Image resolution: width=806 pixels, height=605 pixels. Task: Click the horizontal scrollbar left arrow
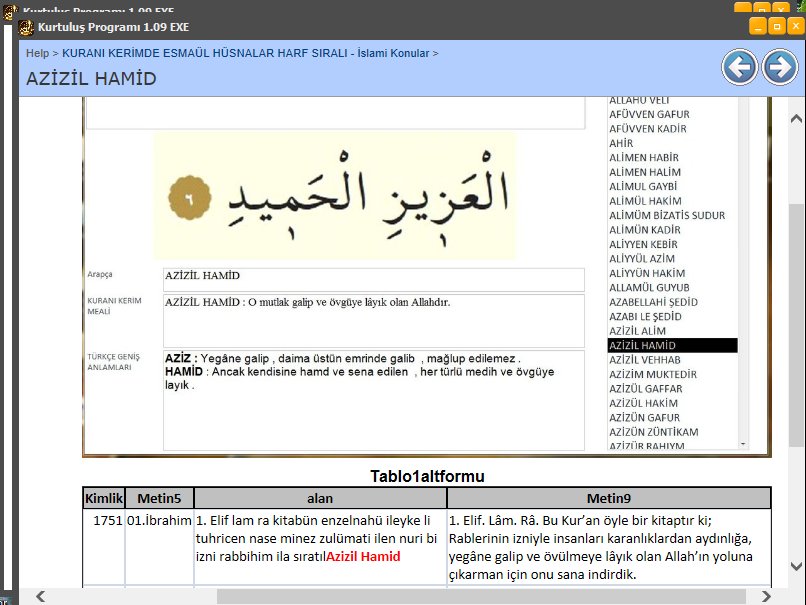tap(41, 596)
